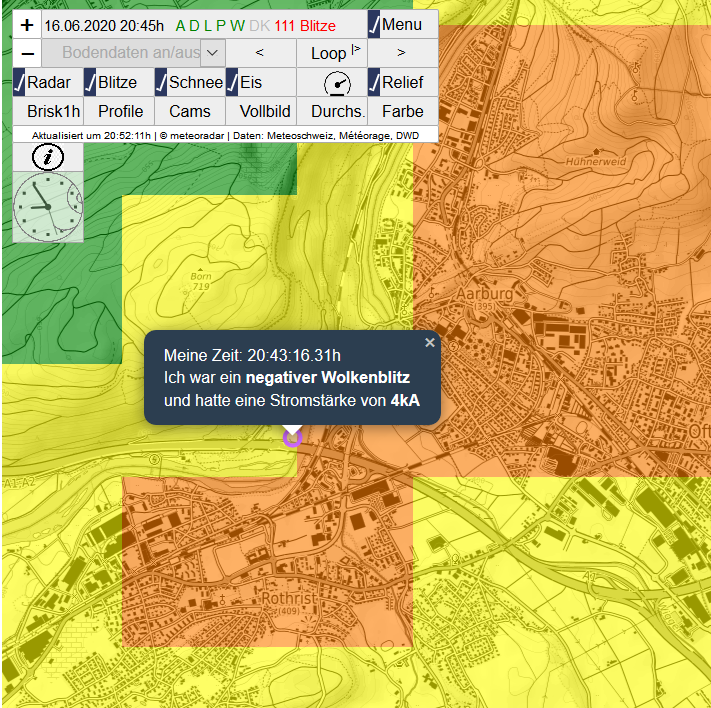Zoom in with the plus button
711x708 pixels.
click(27, 25)
